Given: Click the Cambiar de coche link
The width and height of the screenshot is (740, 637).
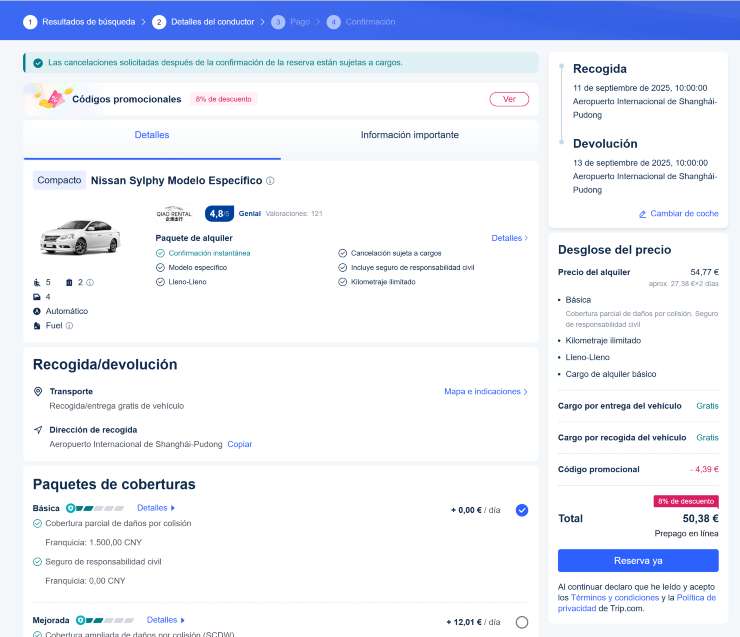Looking at the screenshot, I should 684,214.
